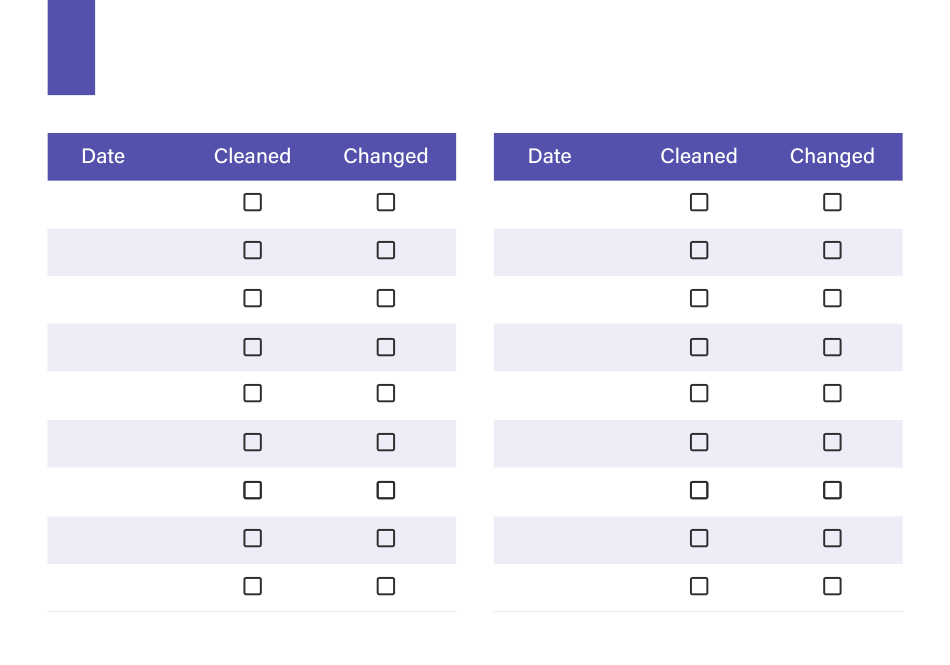The width and height of the screenshot is (950, 665).
Task: Select first-row Date cell in right table
Action: pyautogui.click(x=562, y=205)
